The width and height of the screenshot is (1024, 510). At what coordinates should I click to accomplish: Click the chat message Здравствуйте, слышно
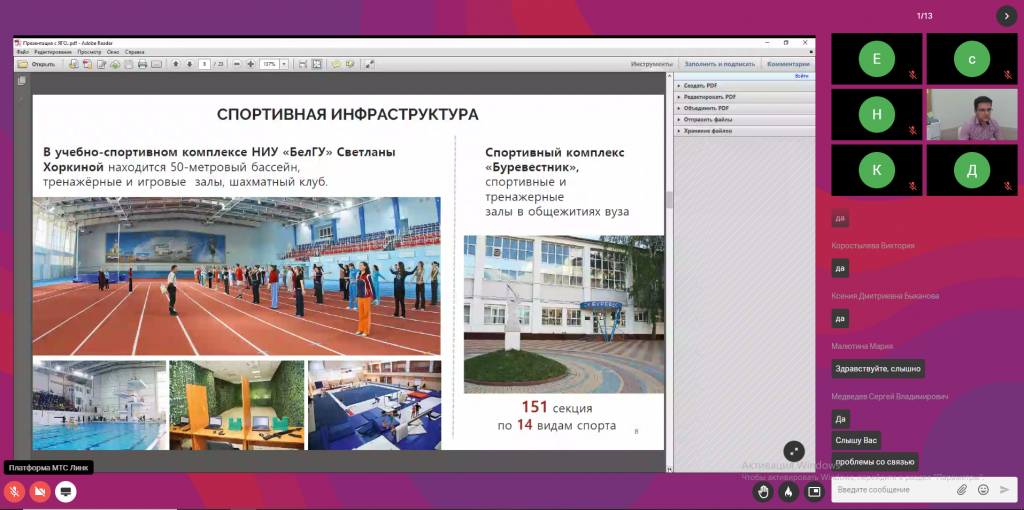[x=878, y=369]
